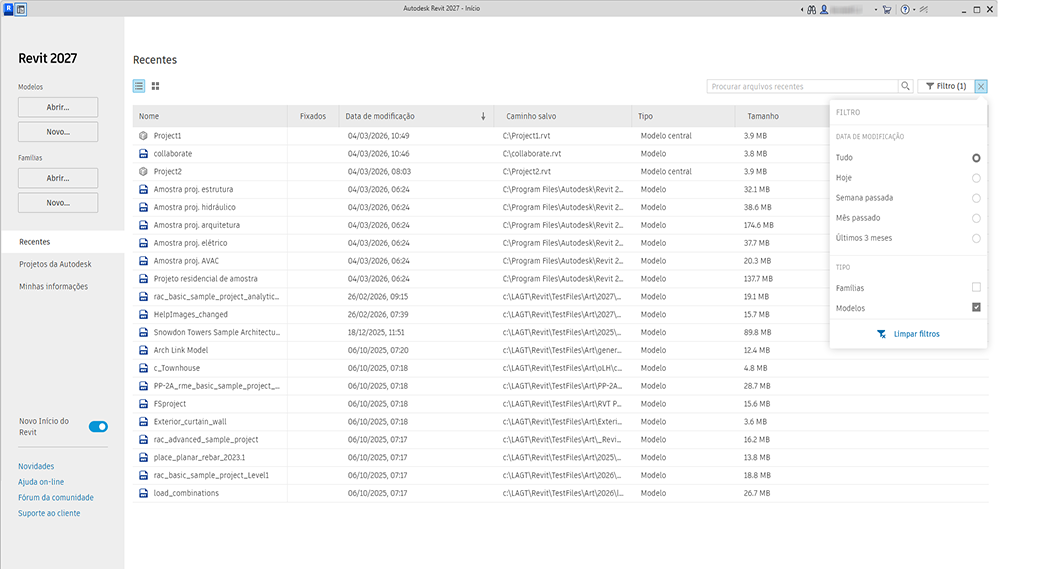This screenshot has width=1058, height=569.
Task: Click the sort arrow on Data de modificação
Action: click(483, 116)
